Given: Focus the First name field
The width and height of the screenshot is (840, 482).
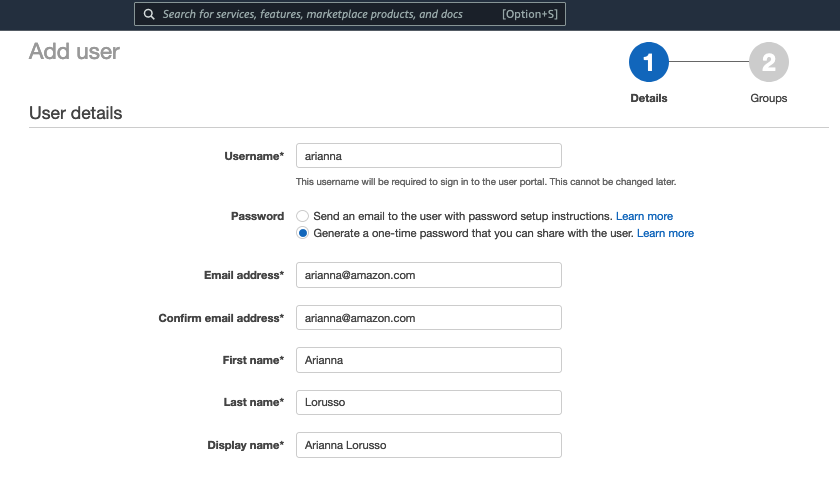Looking at the screenshot, I should pos(428,360).
